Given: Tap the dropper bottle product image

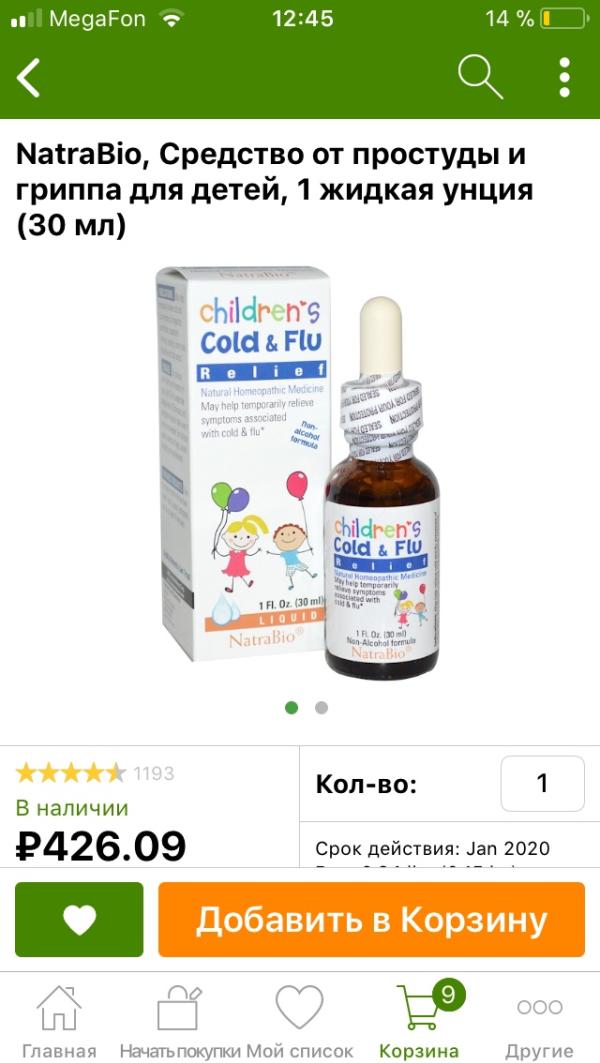Looking at the screenshot, I should 382,488.
